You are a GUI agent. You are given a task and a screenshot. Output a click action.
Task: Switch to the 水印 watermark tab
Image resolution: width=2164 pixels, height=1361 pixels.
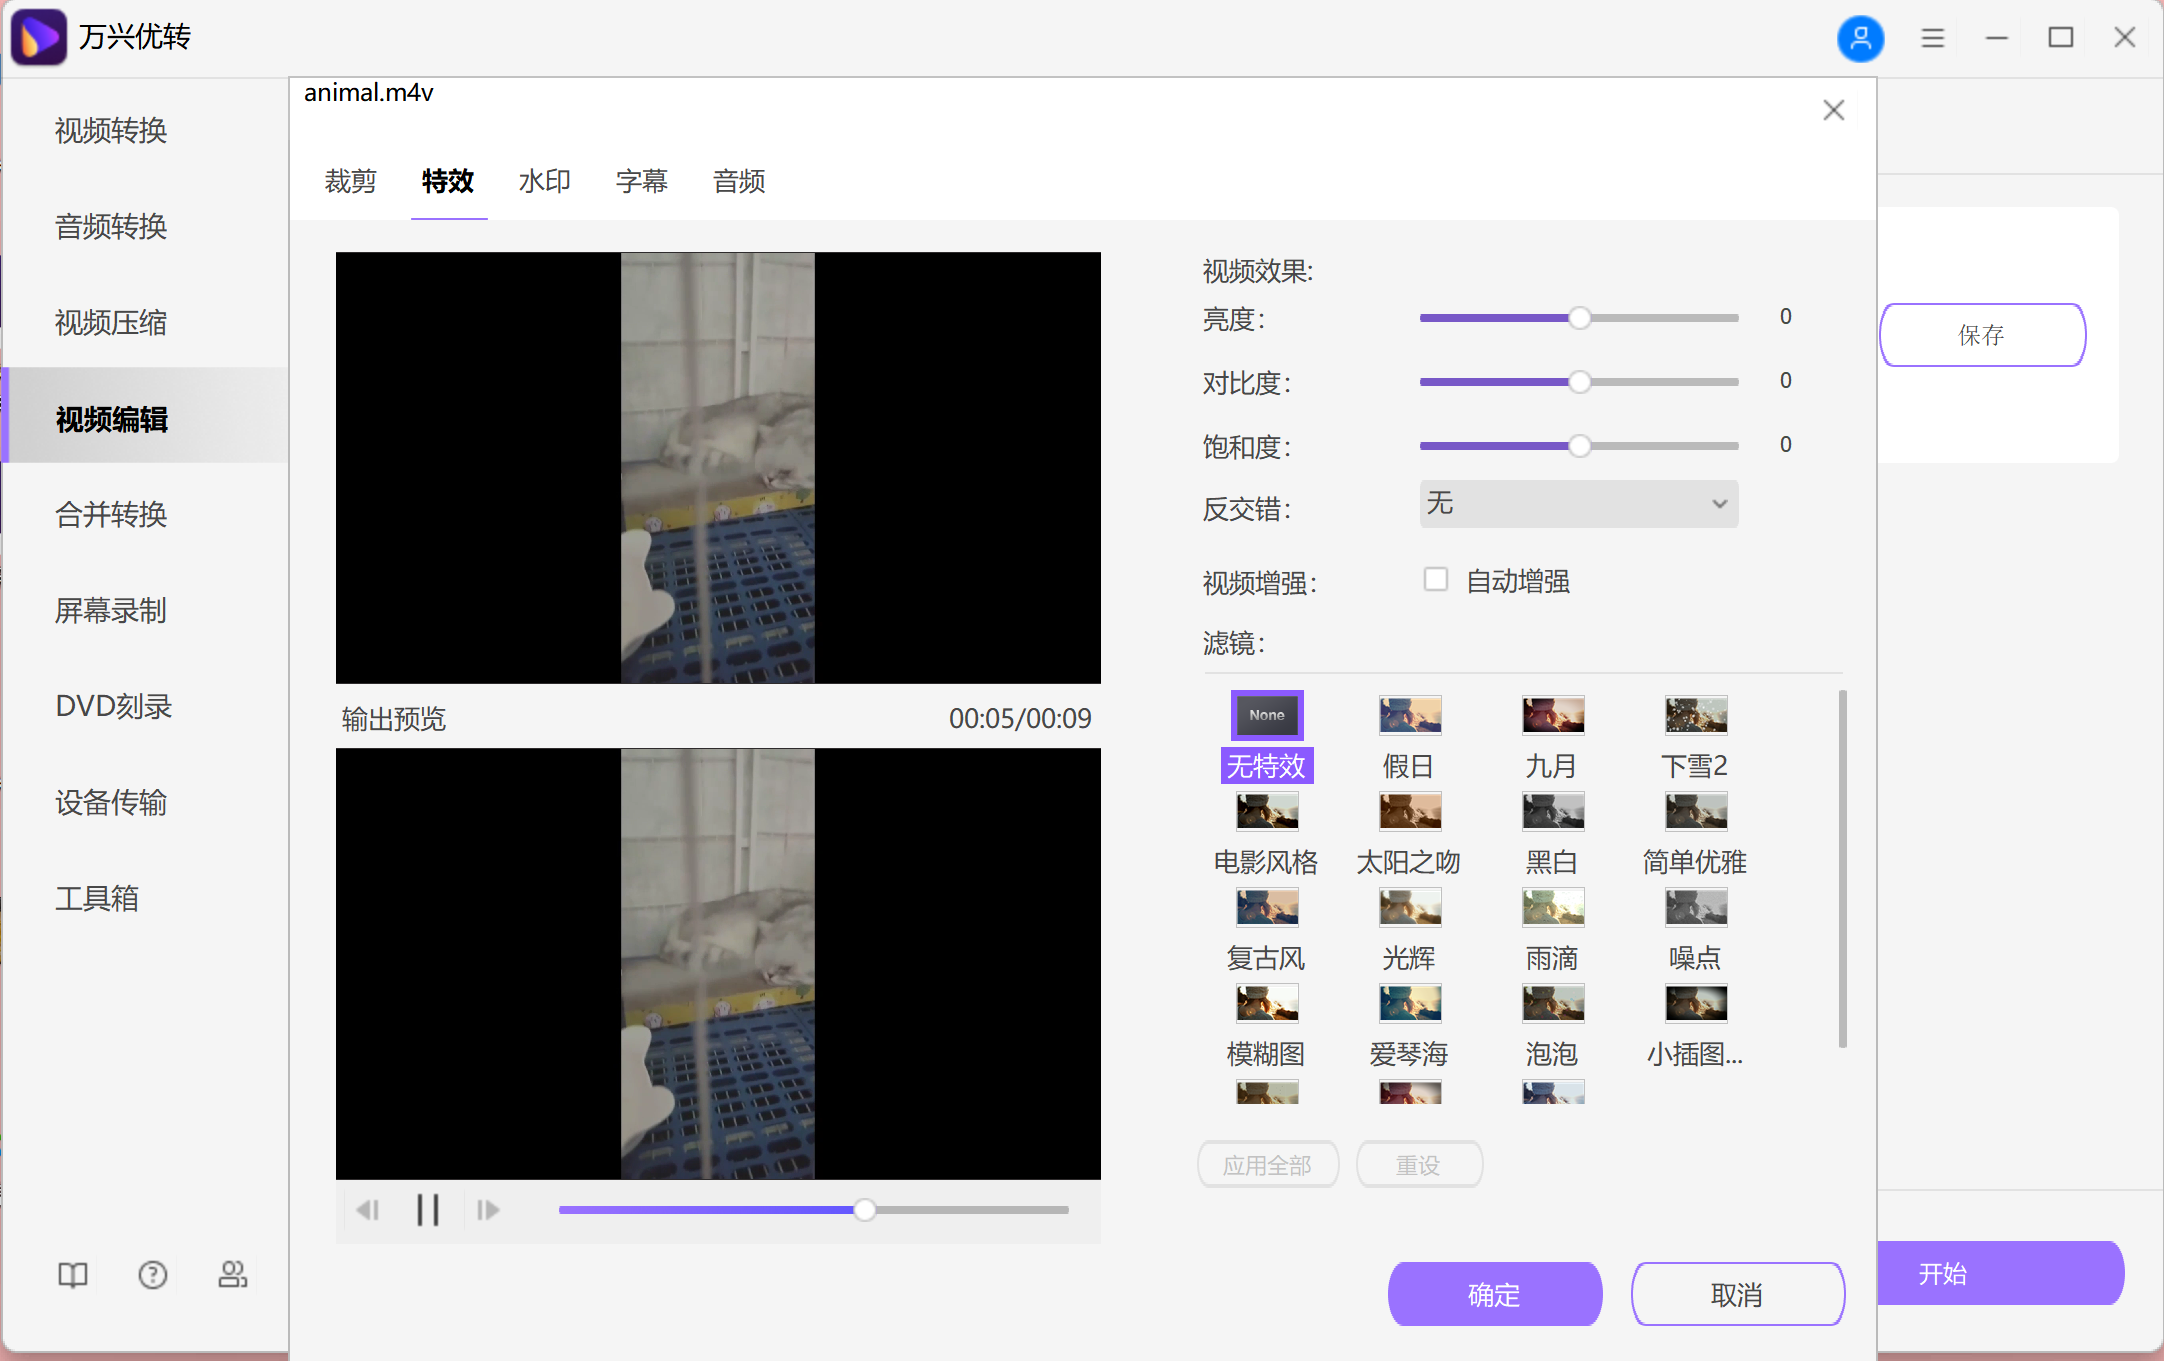click(543, 181)
